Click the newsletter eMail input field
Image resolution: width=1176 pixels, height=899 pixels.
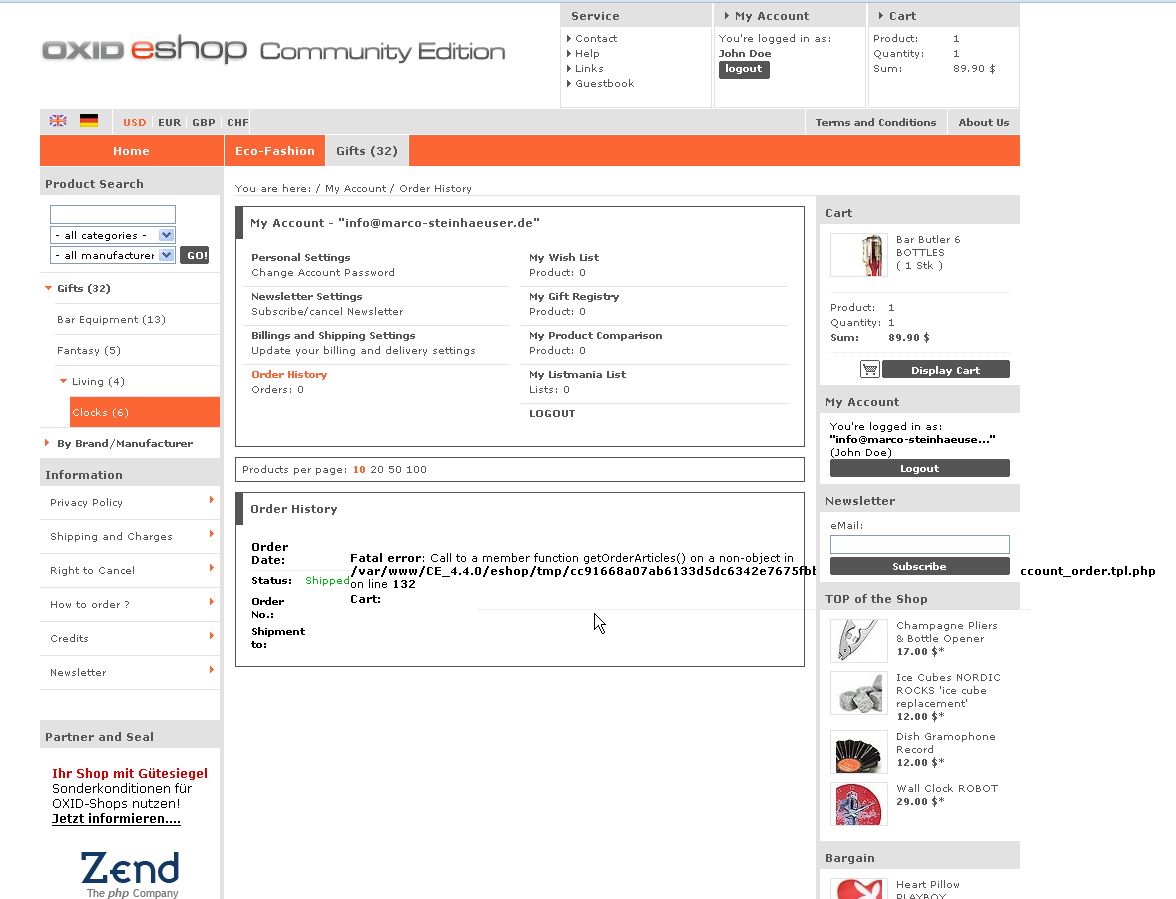pyautogui.click(x=919, y=544)
